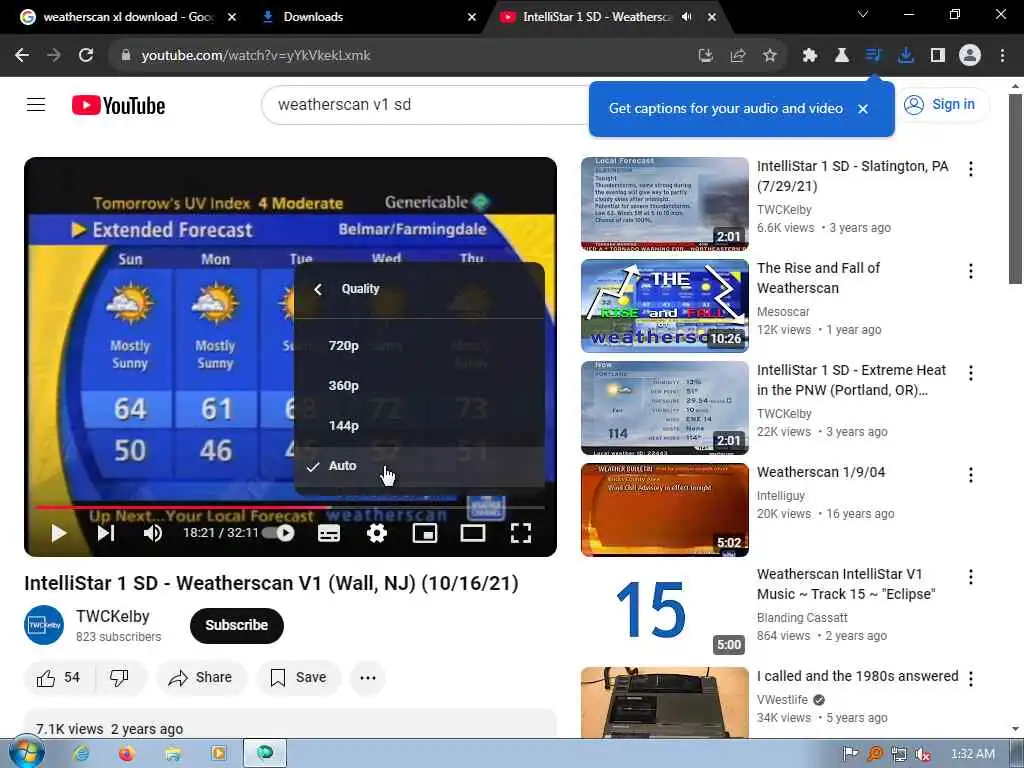Open Windows Start menu
The width and height of the screenshot is (1024, 768).
tap(26, 753)
